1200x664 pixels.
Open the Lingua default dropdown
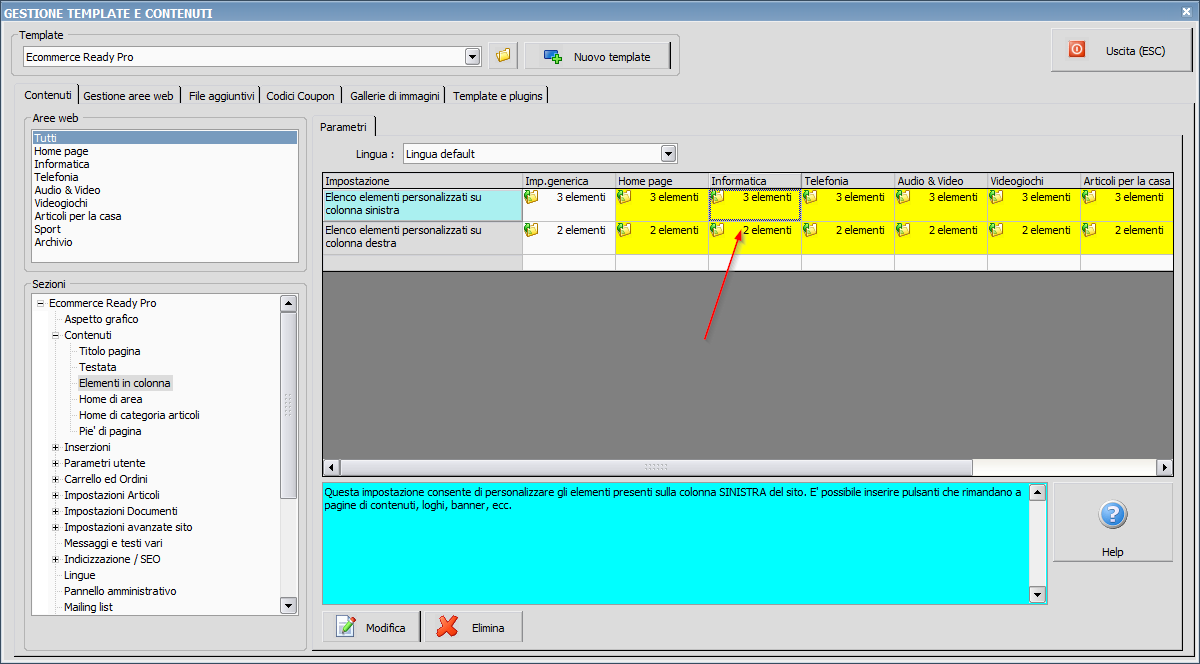pyautogui.click(x=669, y=154)
